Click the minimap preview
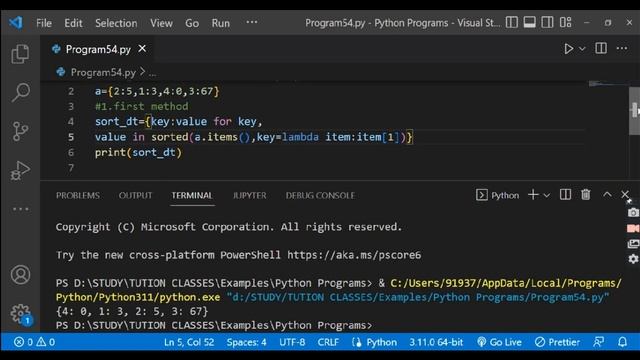The width and height of the screenshot is (640, 360). coord(608,84)
